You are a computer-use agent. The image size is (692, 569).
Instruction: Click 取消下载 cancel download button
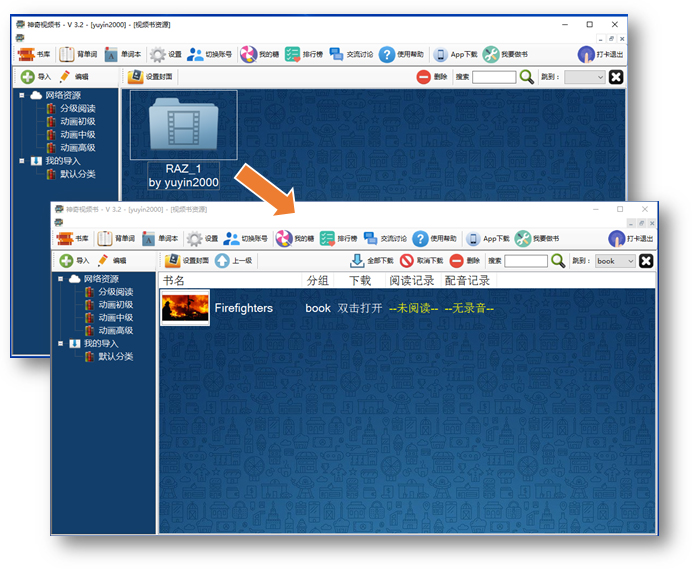(421, 260)
